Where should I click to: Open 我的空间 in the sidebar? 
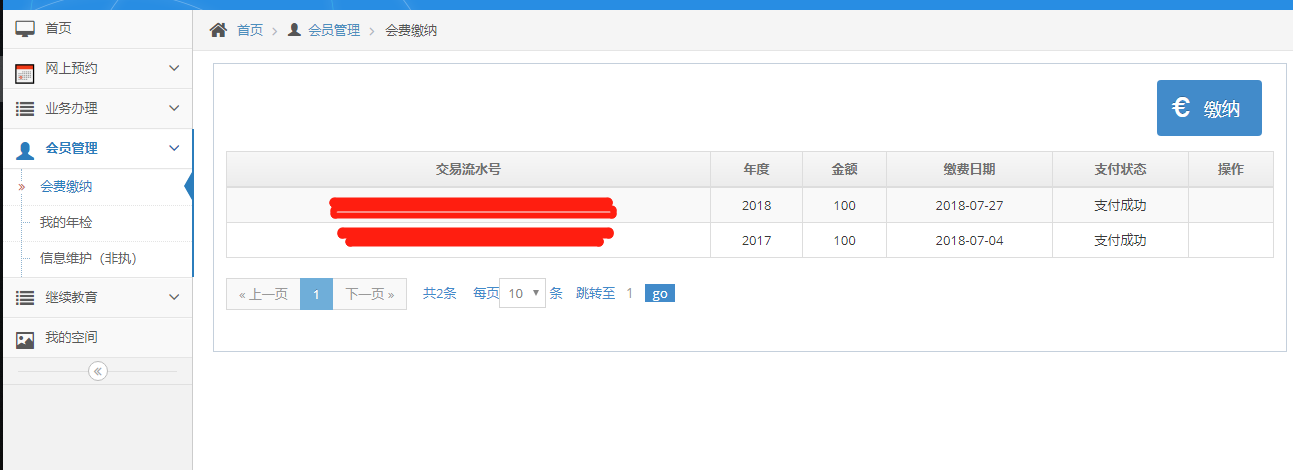point(96,338)
